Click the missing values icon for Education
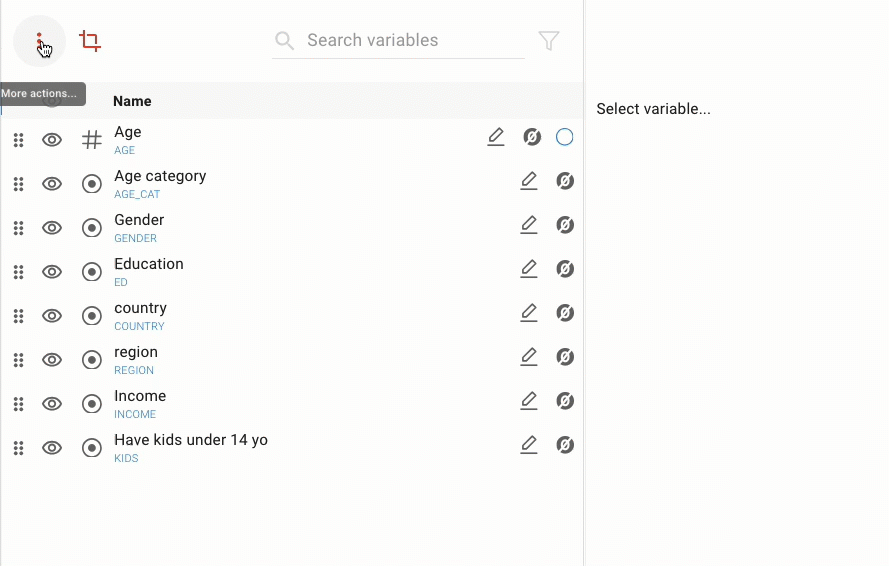Screen dimensions: 889x566 (565, 269)
